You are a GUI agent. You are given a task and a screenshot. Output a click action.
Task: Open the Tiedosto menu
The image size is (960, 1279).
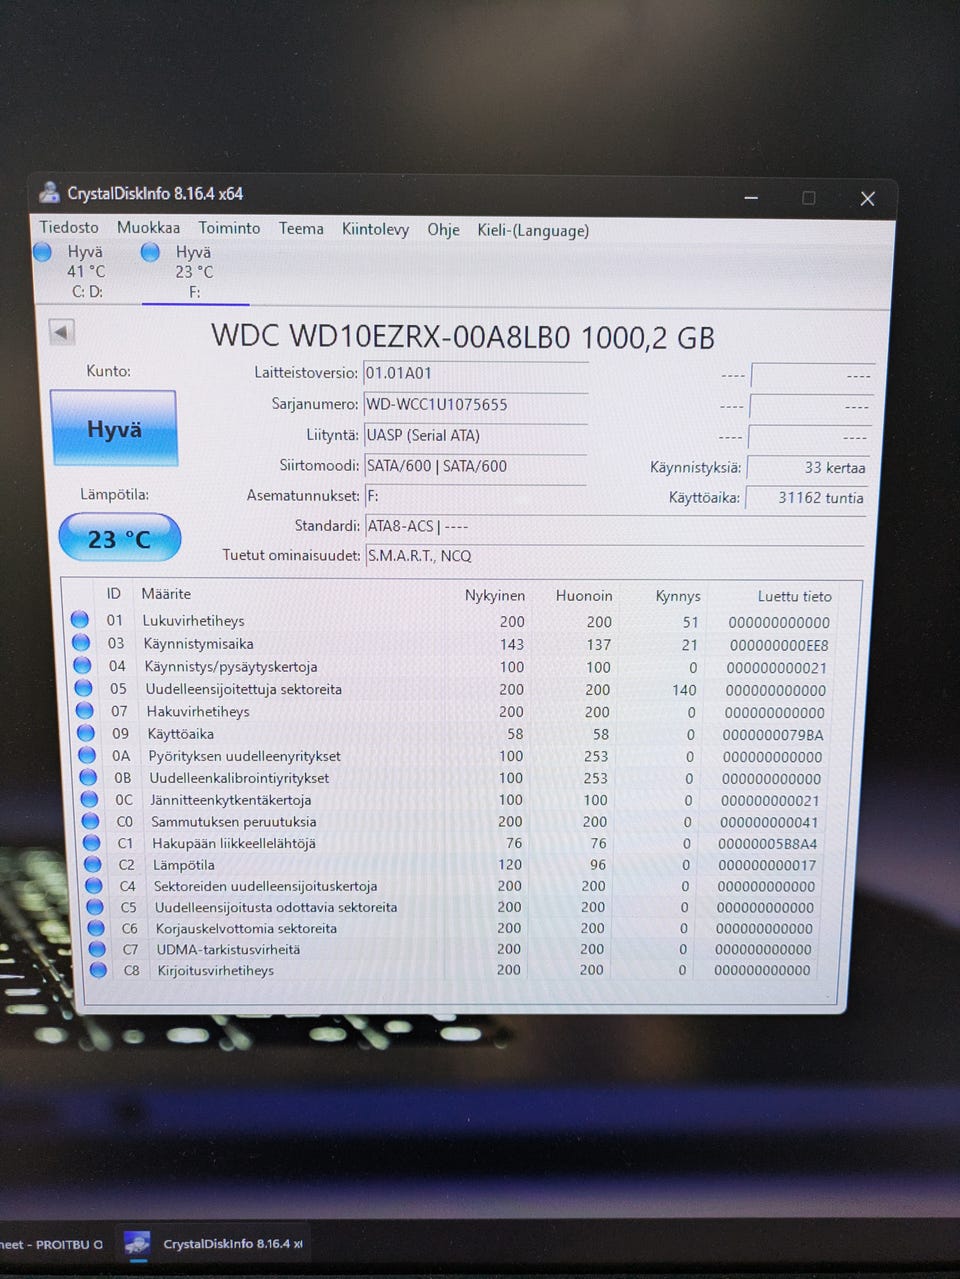click(69, 227)
